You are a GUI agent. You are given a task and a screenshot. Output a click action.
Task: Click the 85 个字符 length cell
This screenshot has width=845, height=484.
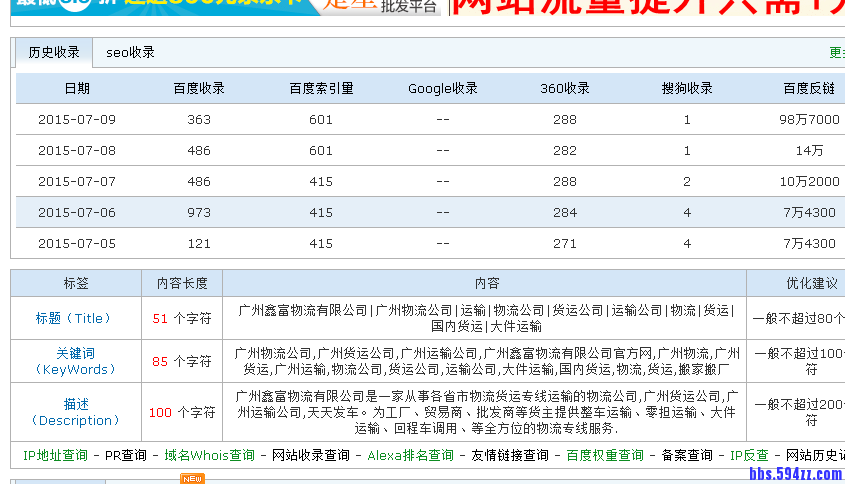182,362
